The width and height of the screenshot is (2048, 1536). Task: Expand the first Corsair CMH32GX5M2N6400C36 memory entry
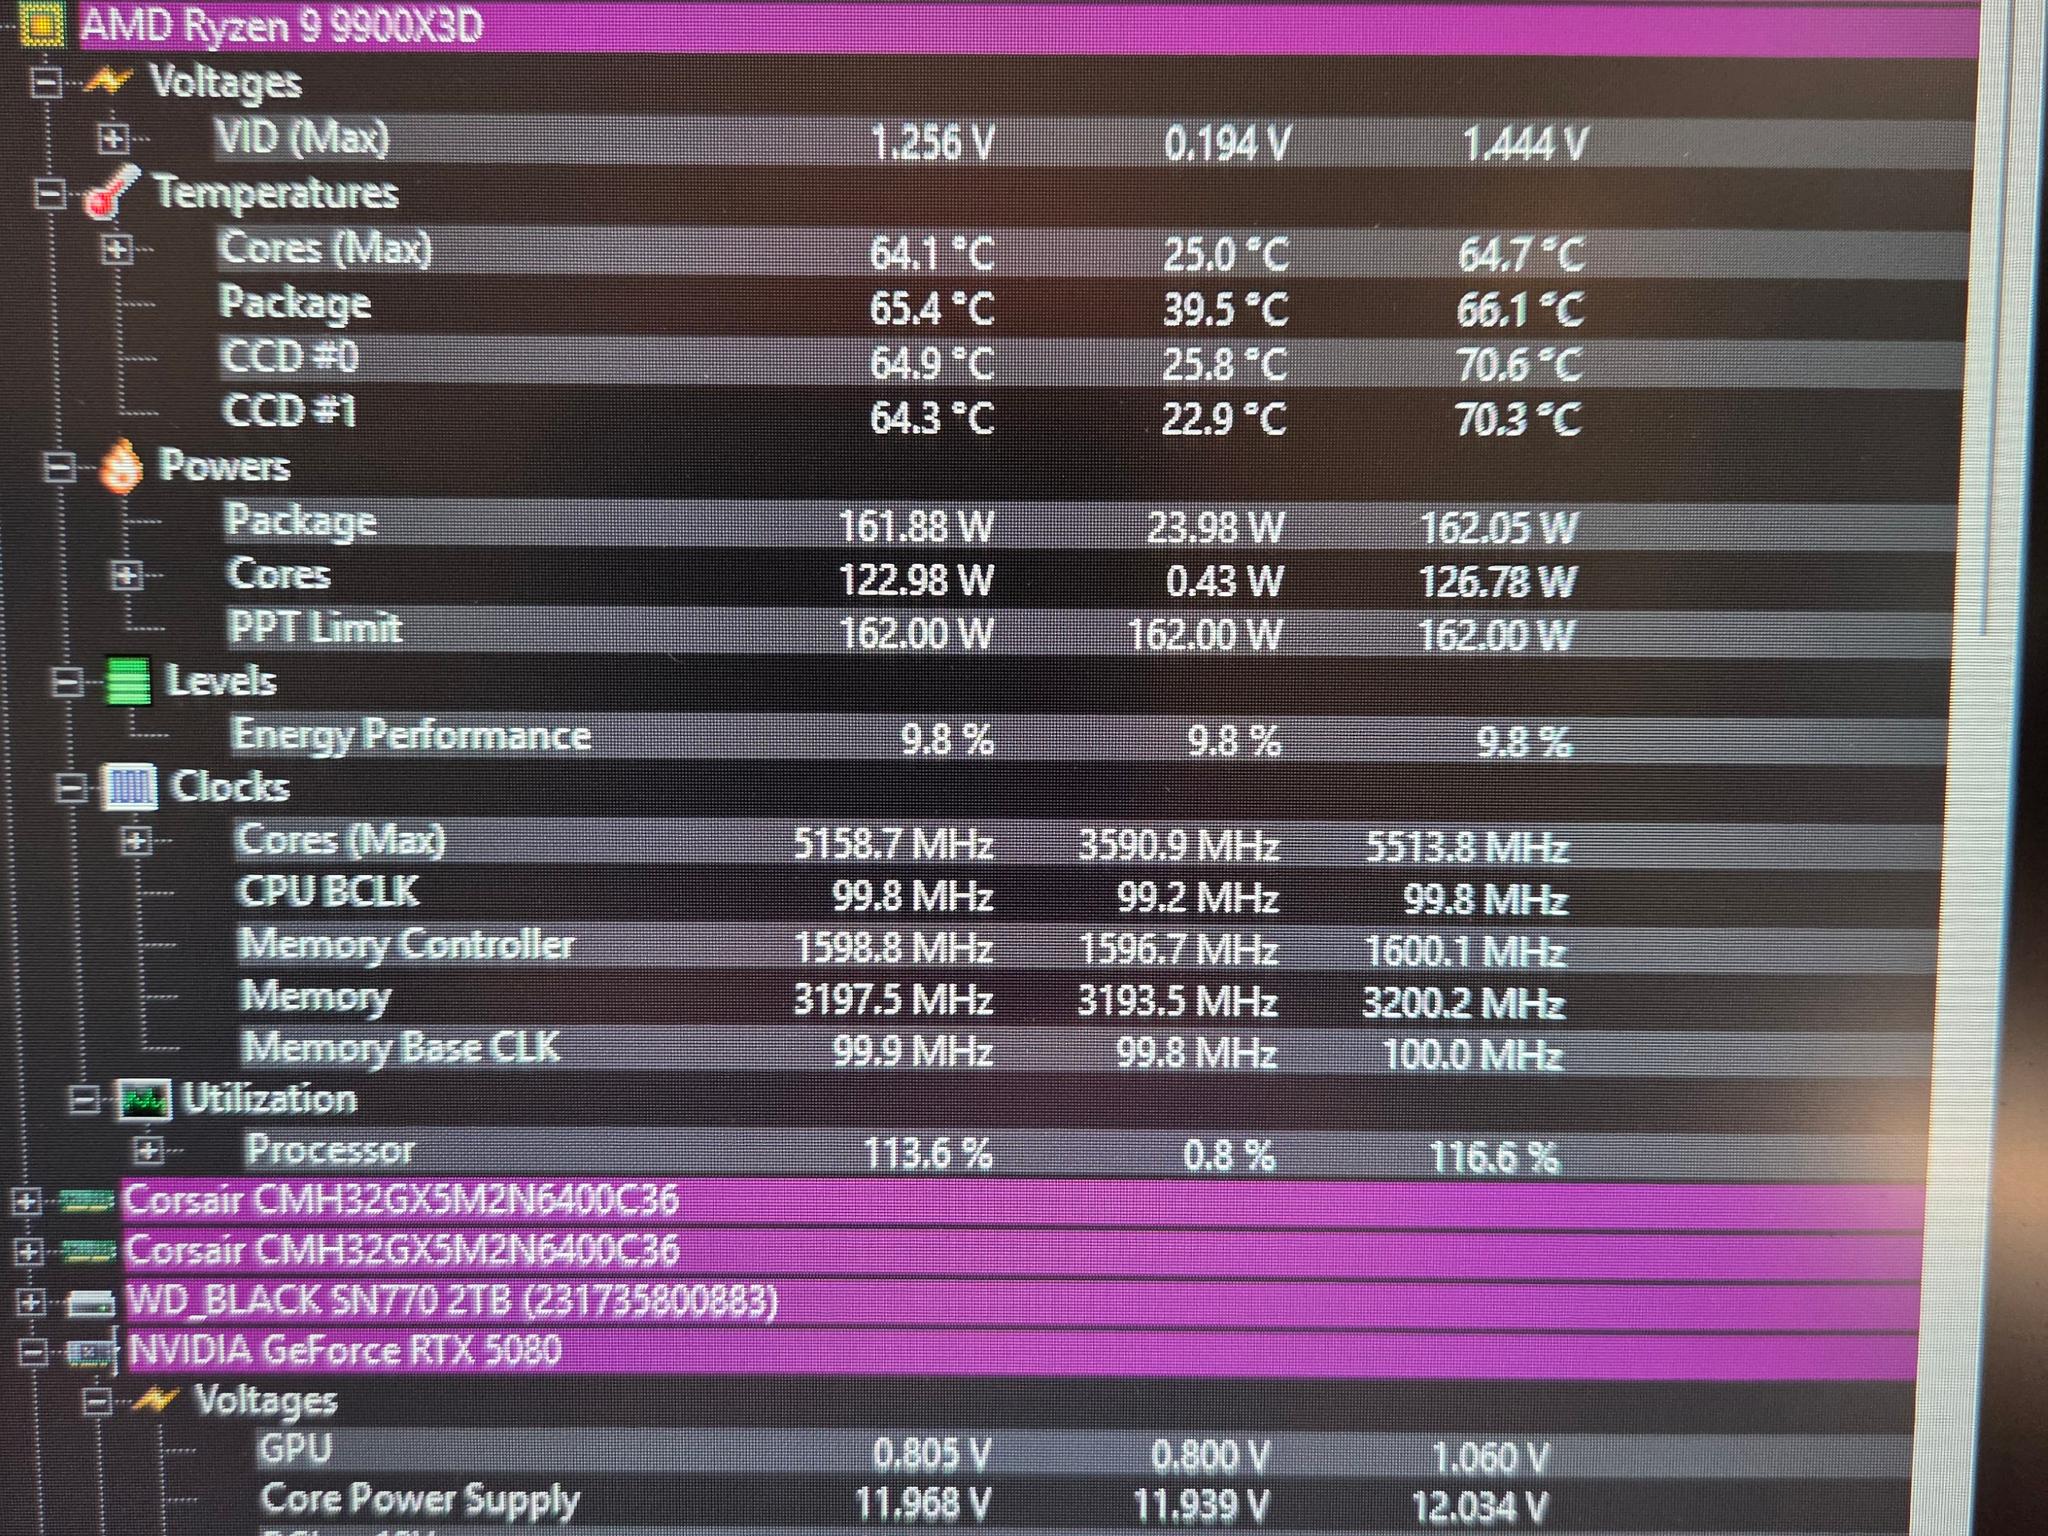[26, 1201]
